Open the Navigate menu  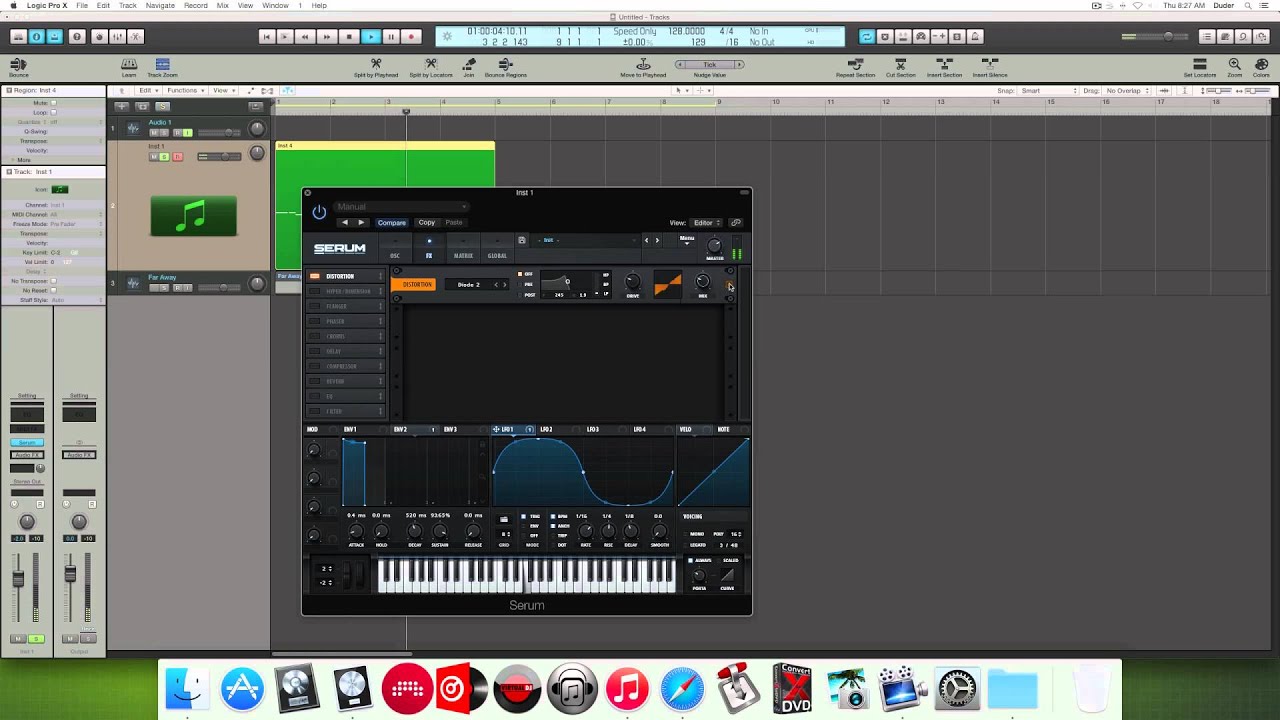[x=160, y=5]
